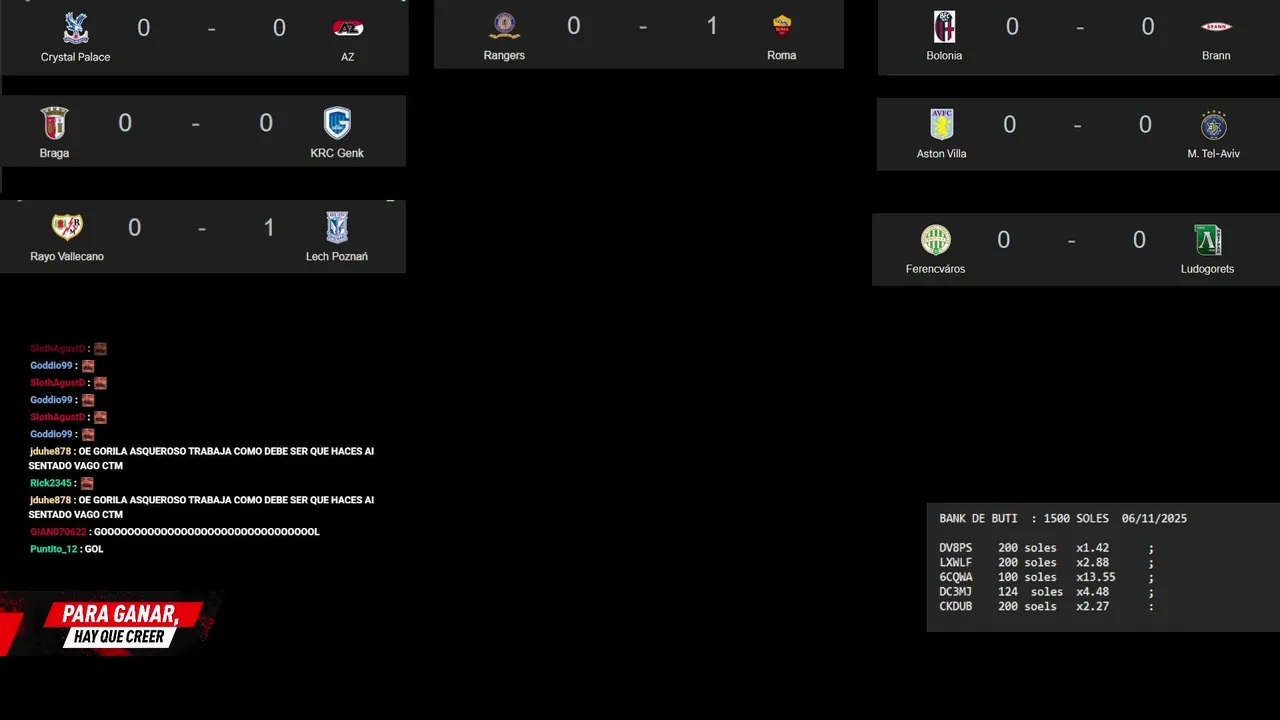Click the first SlothAgustD chat emote
Viewport: 1280px width, 720px height.
[100, 349]
